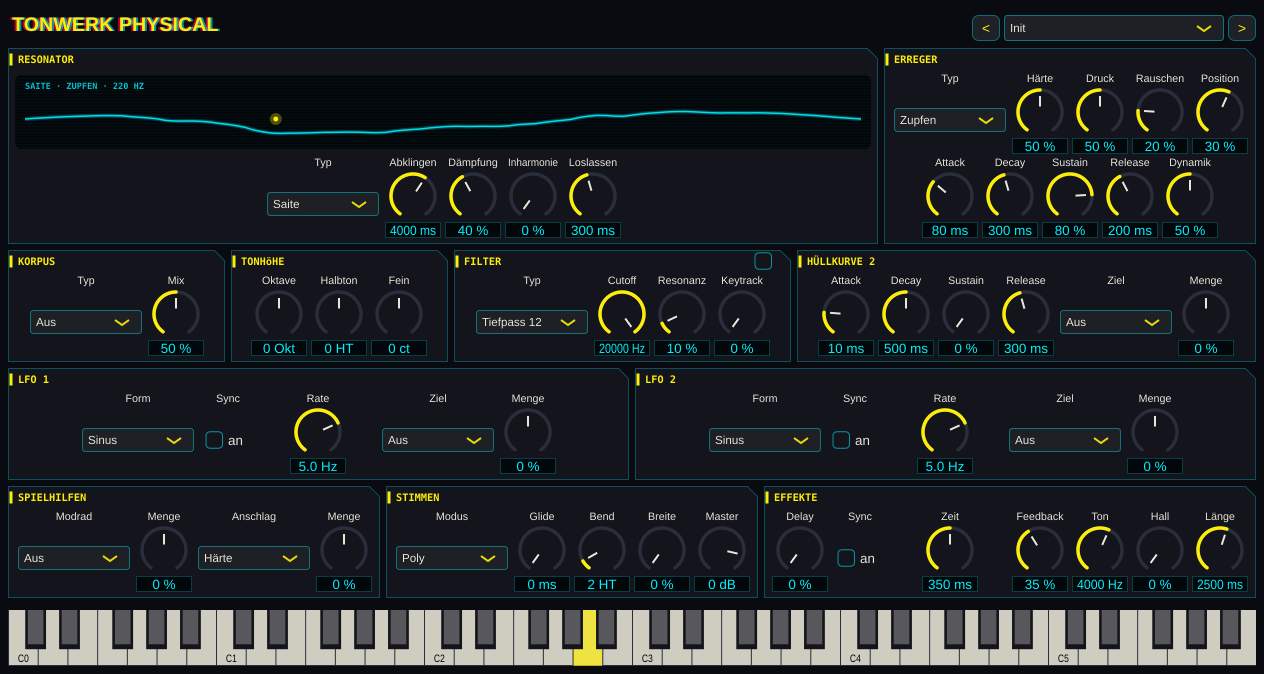Expand the Filter Typ dropdown Tiefpass 12
The height and width of the screenshot is (674, 1264).
[532, 322]
